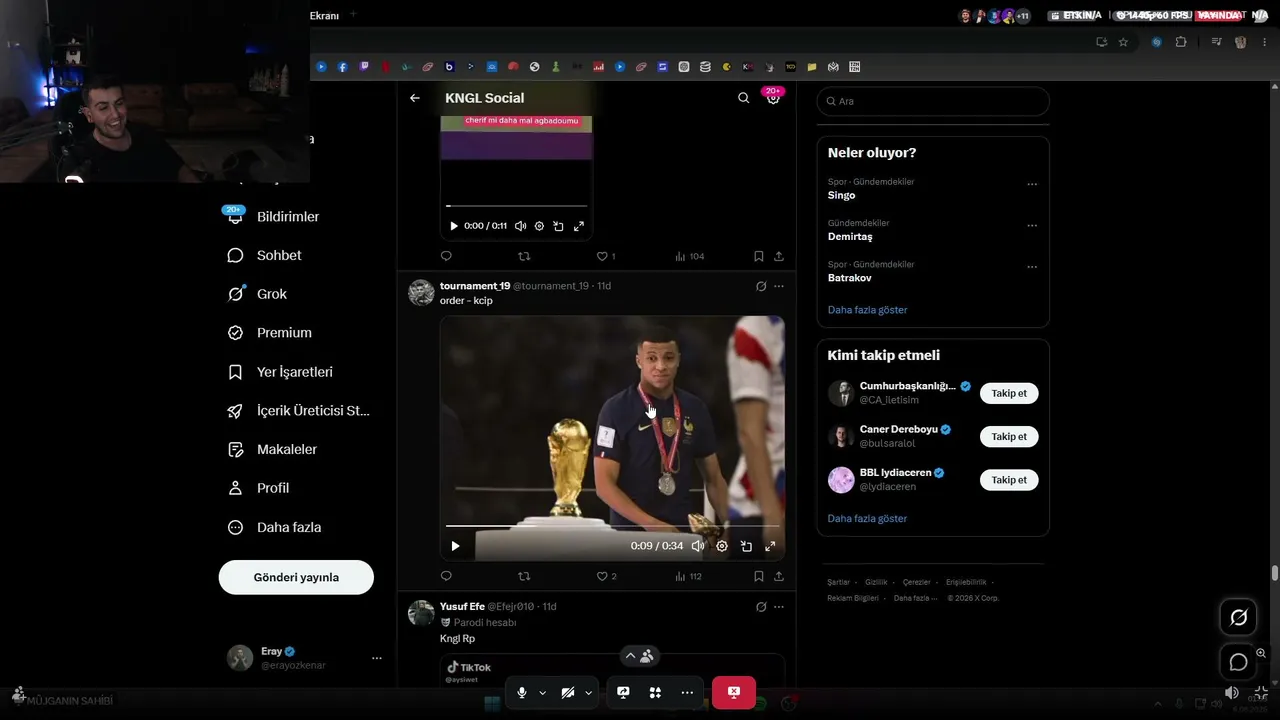
Task: Reply to tournament_19's post
Action: point(446,576)
